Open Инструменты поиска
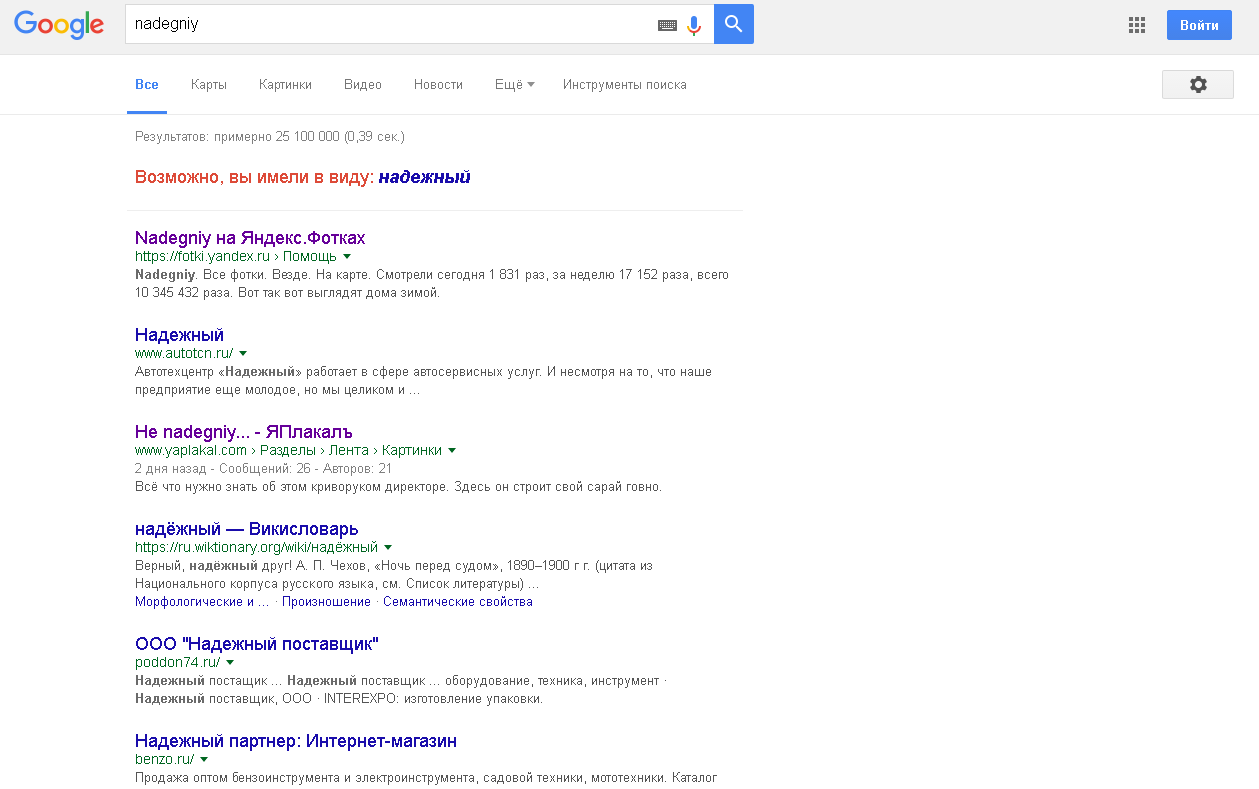Screen dimensions: 1259x789 pyautogui.click(x=625, y=85)
